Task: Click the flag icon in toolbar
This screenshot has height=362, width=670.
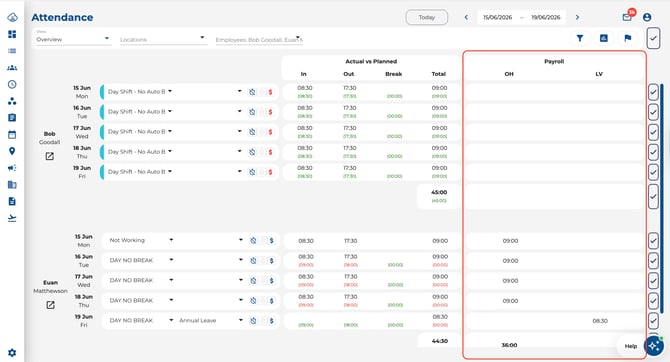Action: (627, 38)
